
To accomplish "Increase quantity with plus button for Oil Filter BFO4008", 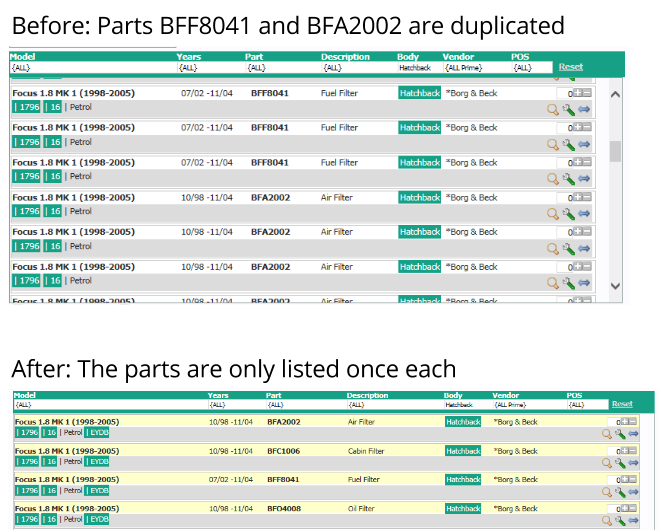I will tap(625, 507).
